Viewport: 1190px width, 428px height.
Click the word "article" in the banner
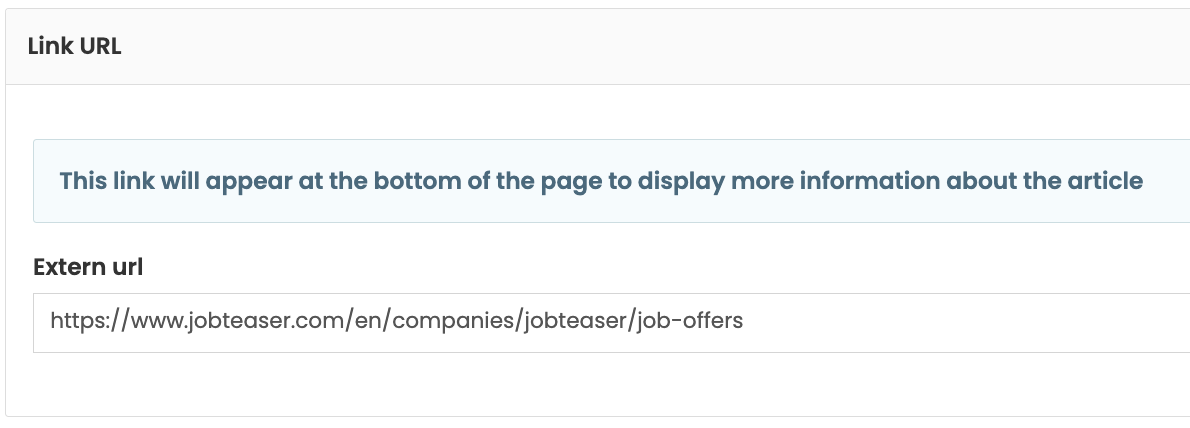[x=1108, y=181]
